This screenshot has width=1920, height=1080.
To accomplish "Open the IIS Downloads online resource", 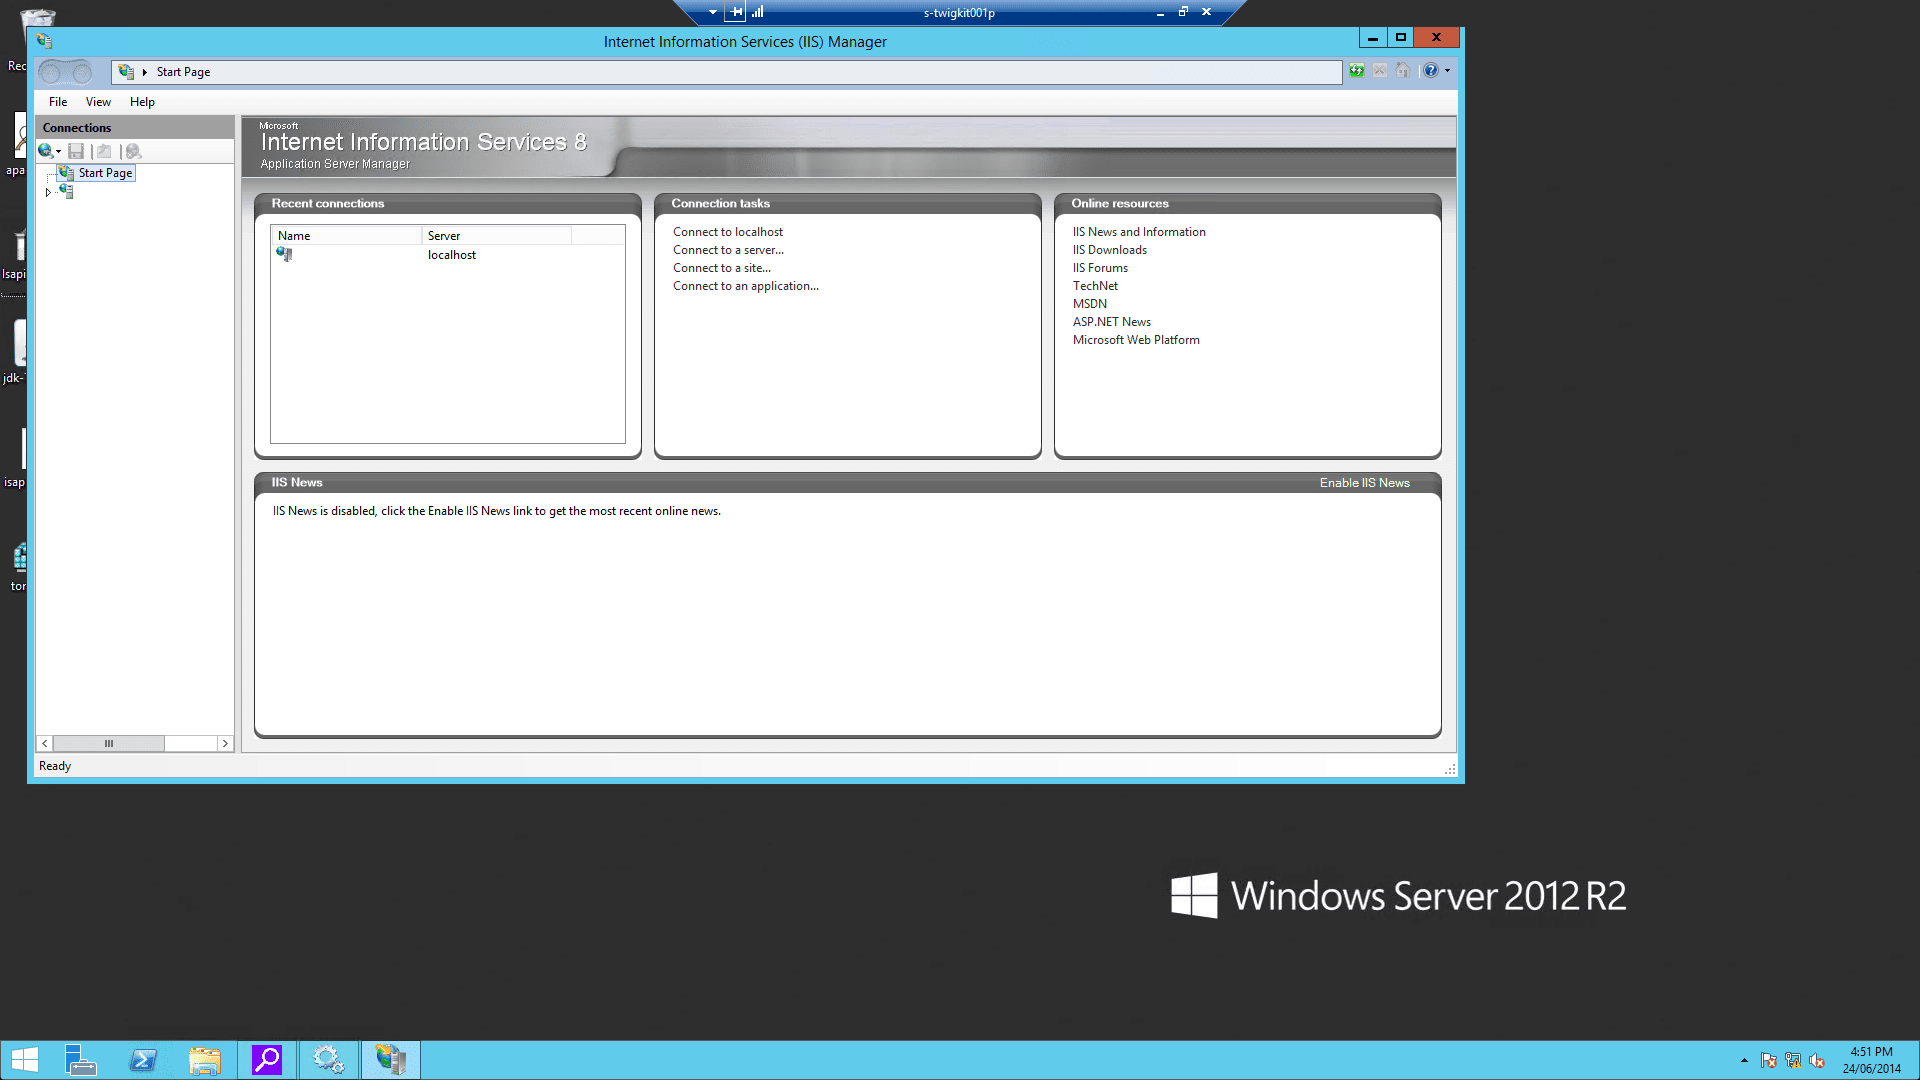I will [x=1109, y=250].
